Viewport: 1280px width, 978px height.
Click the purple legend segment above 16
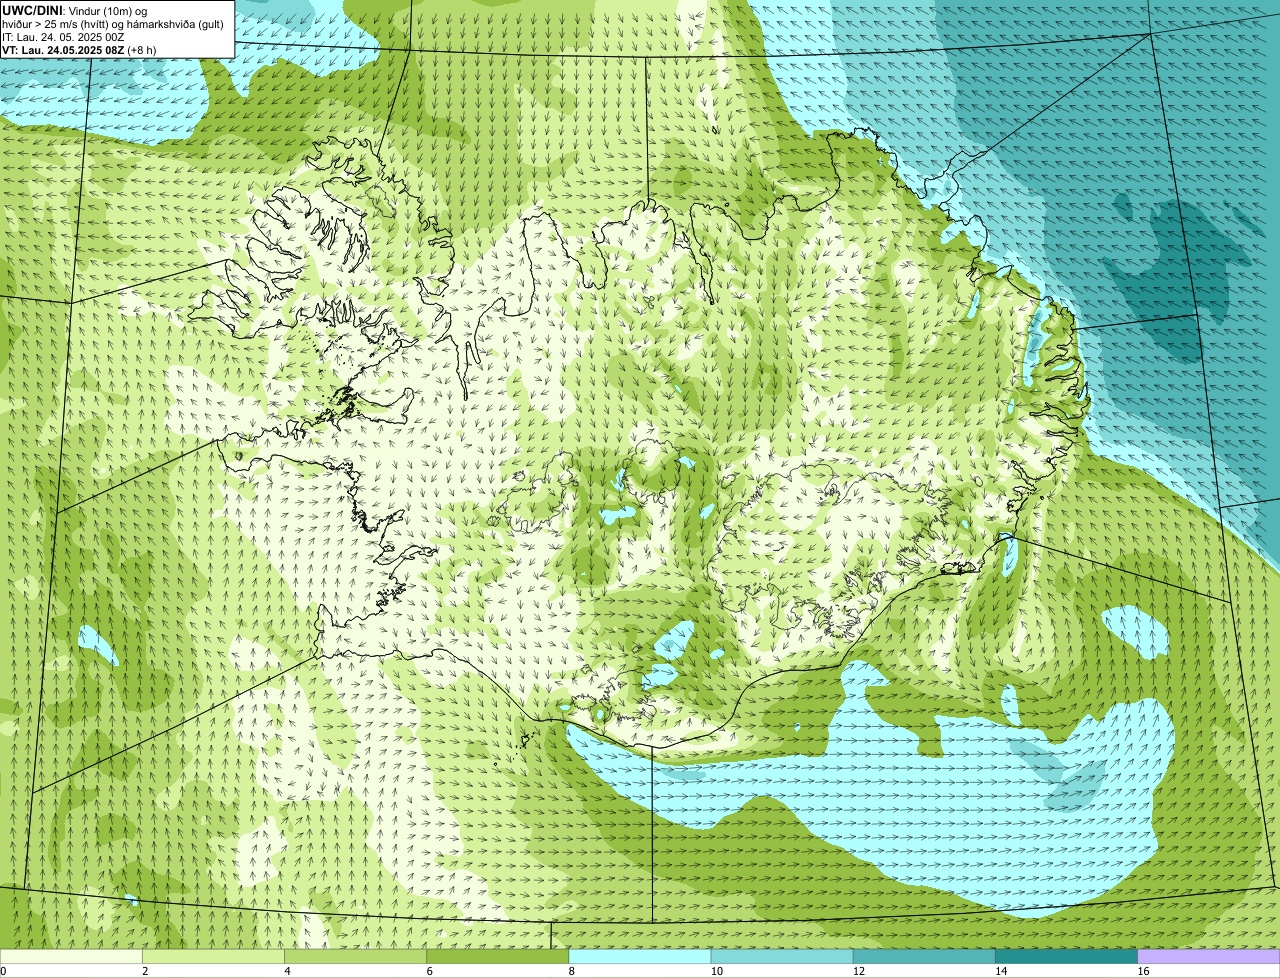click(x=1209, y=956)
